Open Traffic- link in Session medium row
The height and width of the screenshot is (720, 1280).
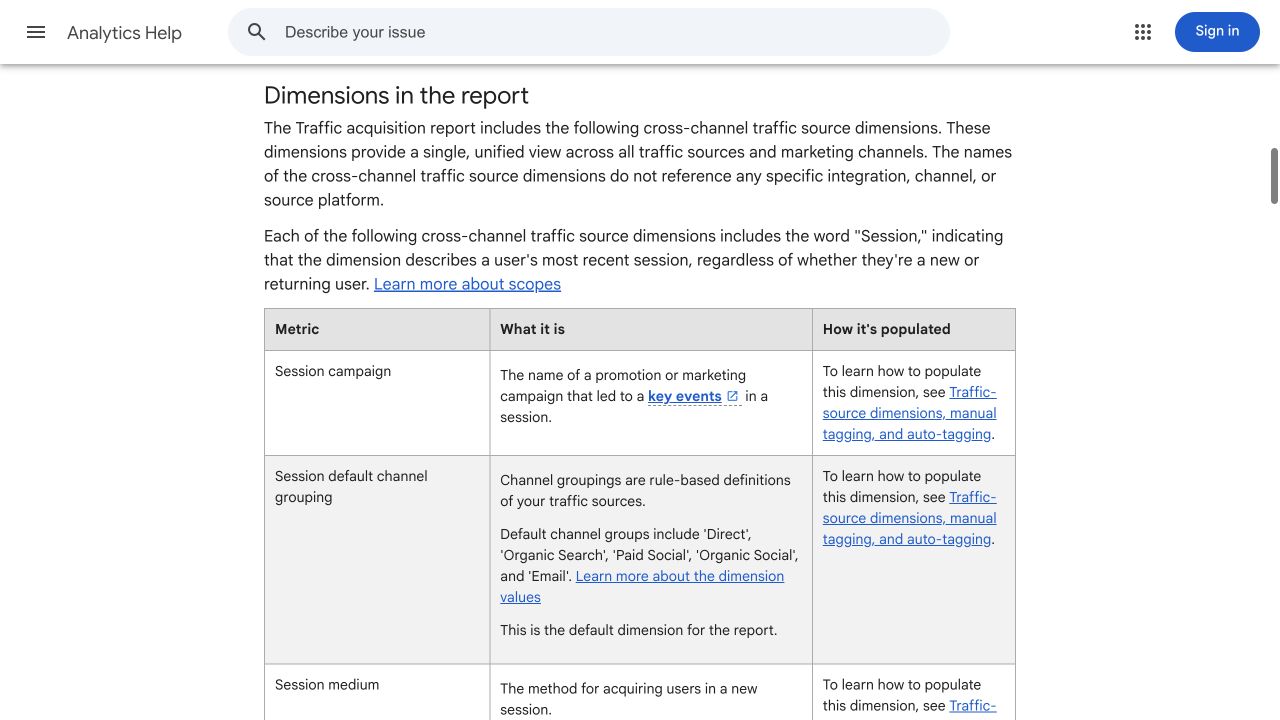pos(972,706)
